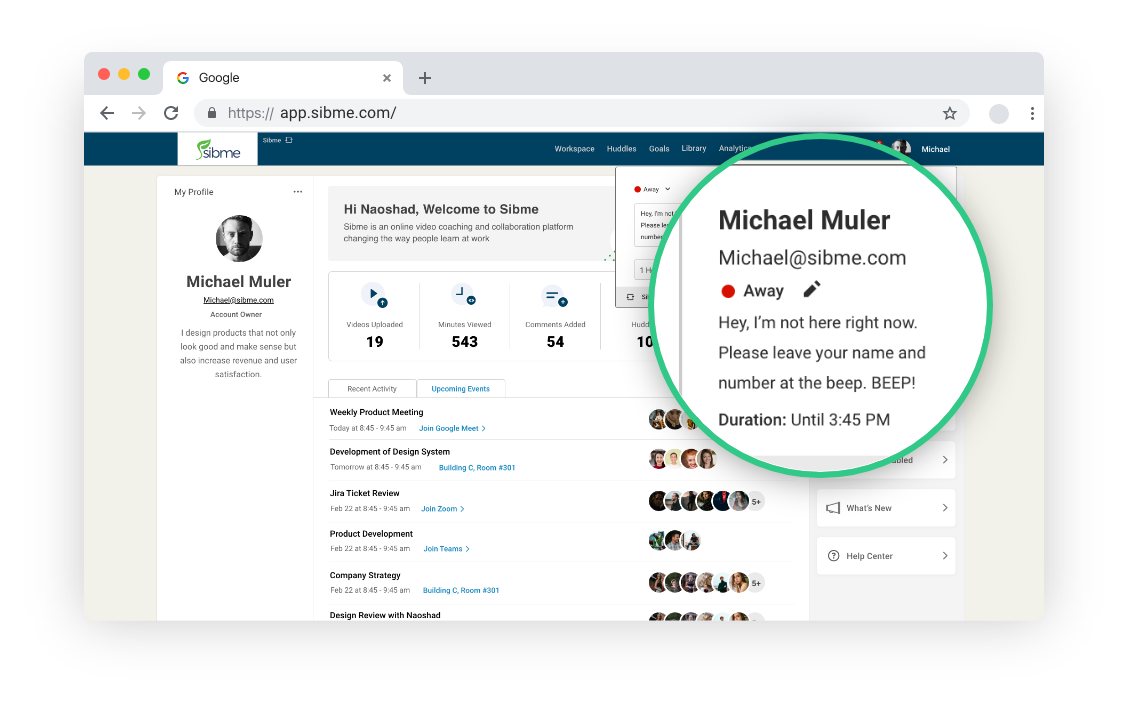Open the Sibme account switcher icon
The width and height of the screenshot is (1128, 705).
point(289,140)
